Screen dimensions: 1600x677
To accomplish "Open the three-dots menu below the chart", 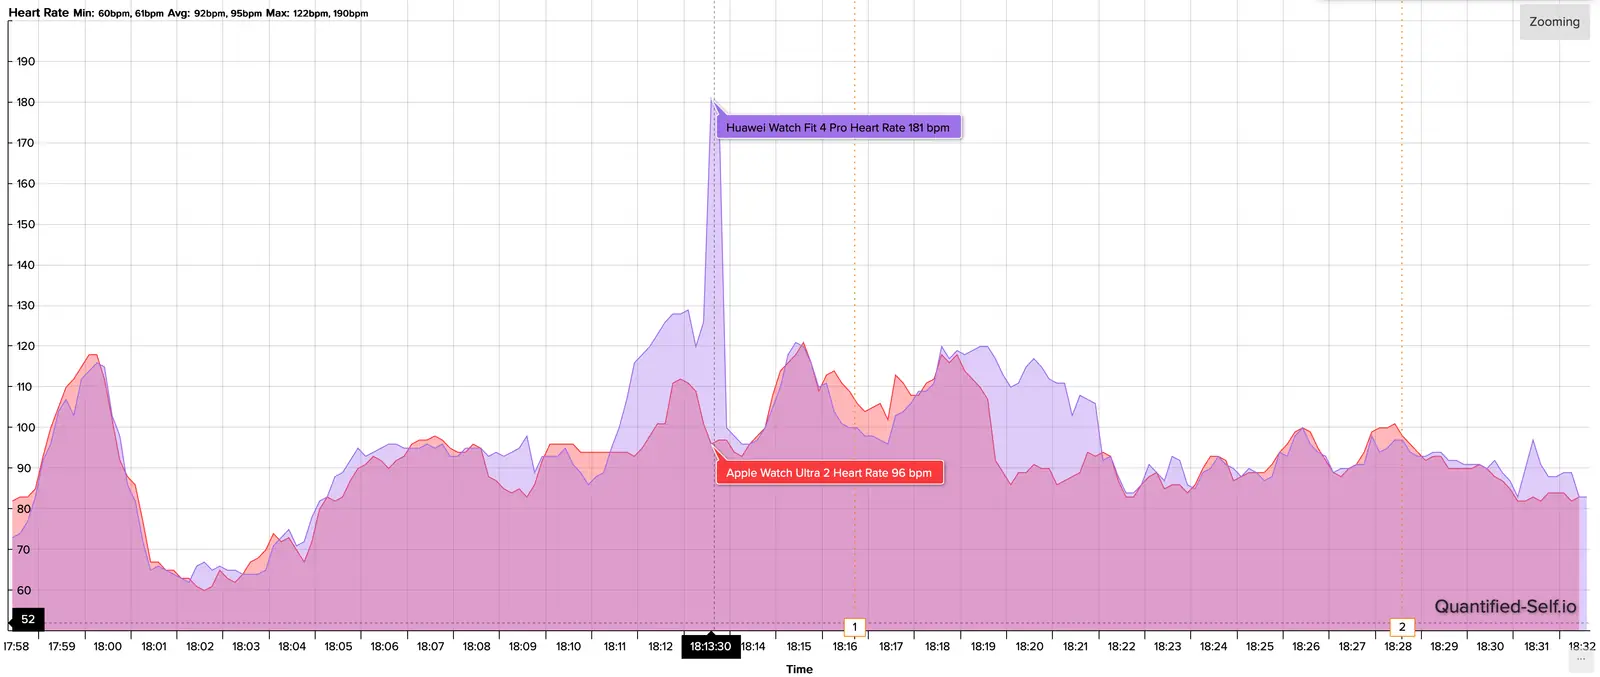I will (x=1581, y=660).
